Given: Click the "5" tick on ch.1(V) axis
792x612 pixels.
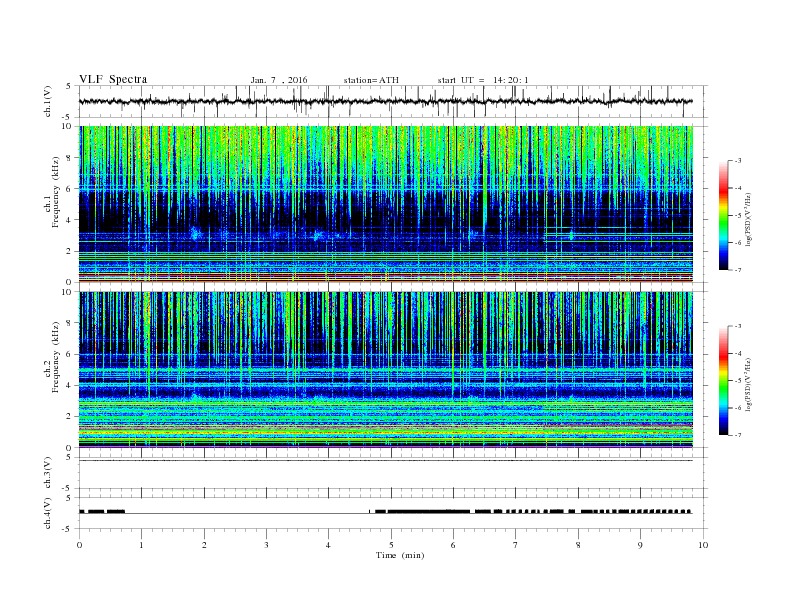Looking at the screenshot, I should click(69, 86).
